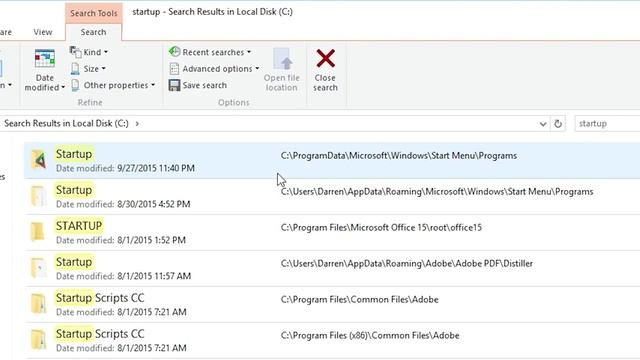This screenshot has height=360, width=640.
Task: Click the refresh button beside address bar
Action: tap(558, 123)
